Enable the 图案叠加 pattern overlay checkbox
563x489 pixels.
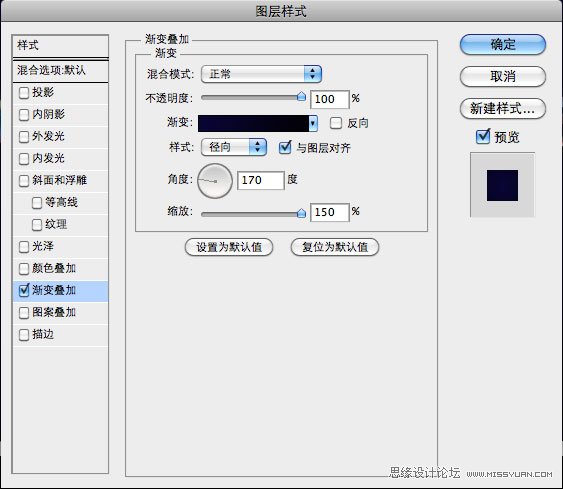pos(24,313)
